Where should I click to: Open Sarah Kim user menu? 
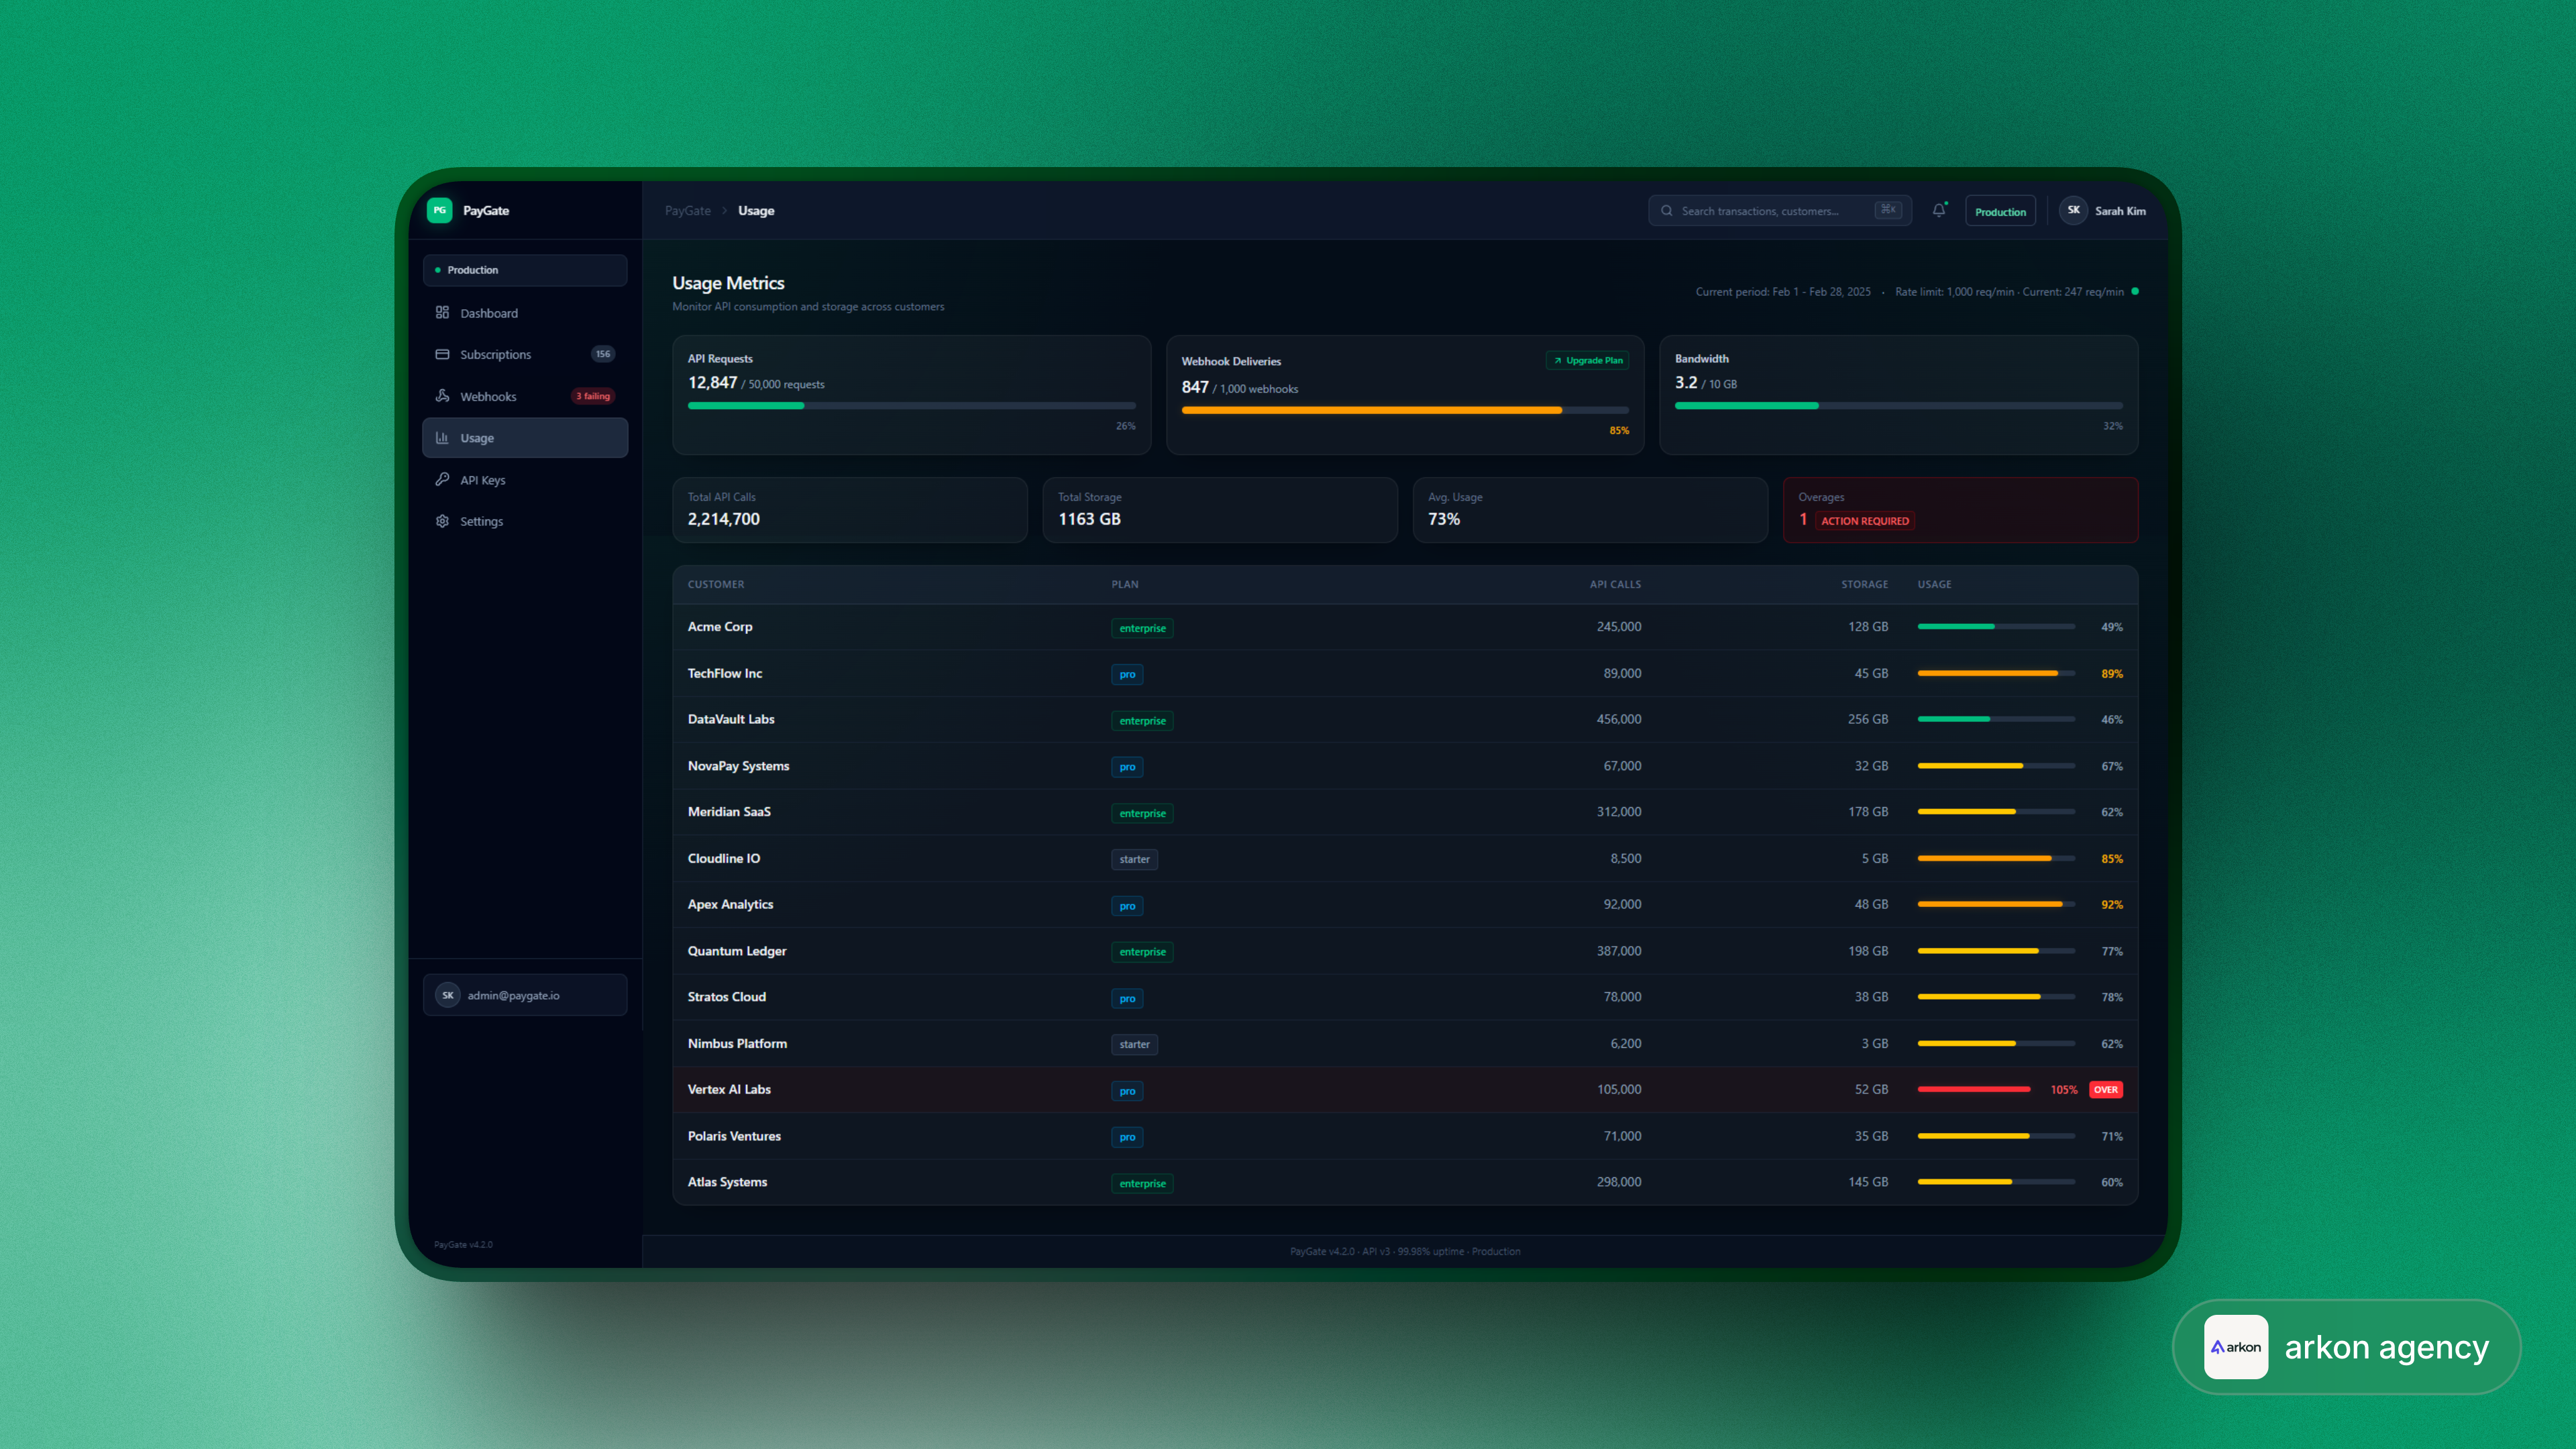click(x=2103, y=210)
